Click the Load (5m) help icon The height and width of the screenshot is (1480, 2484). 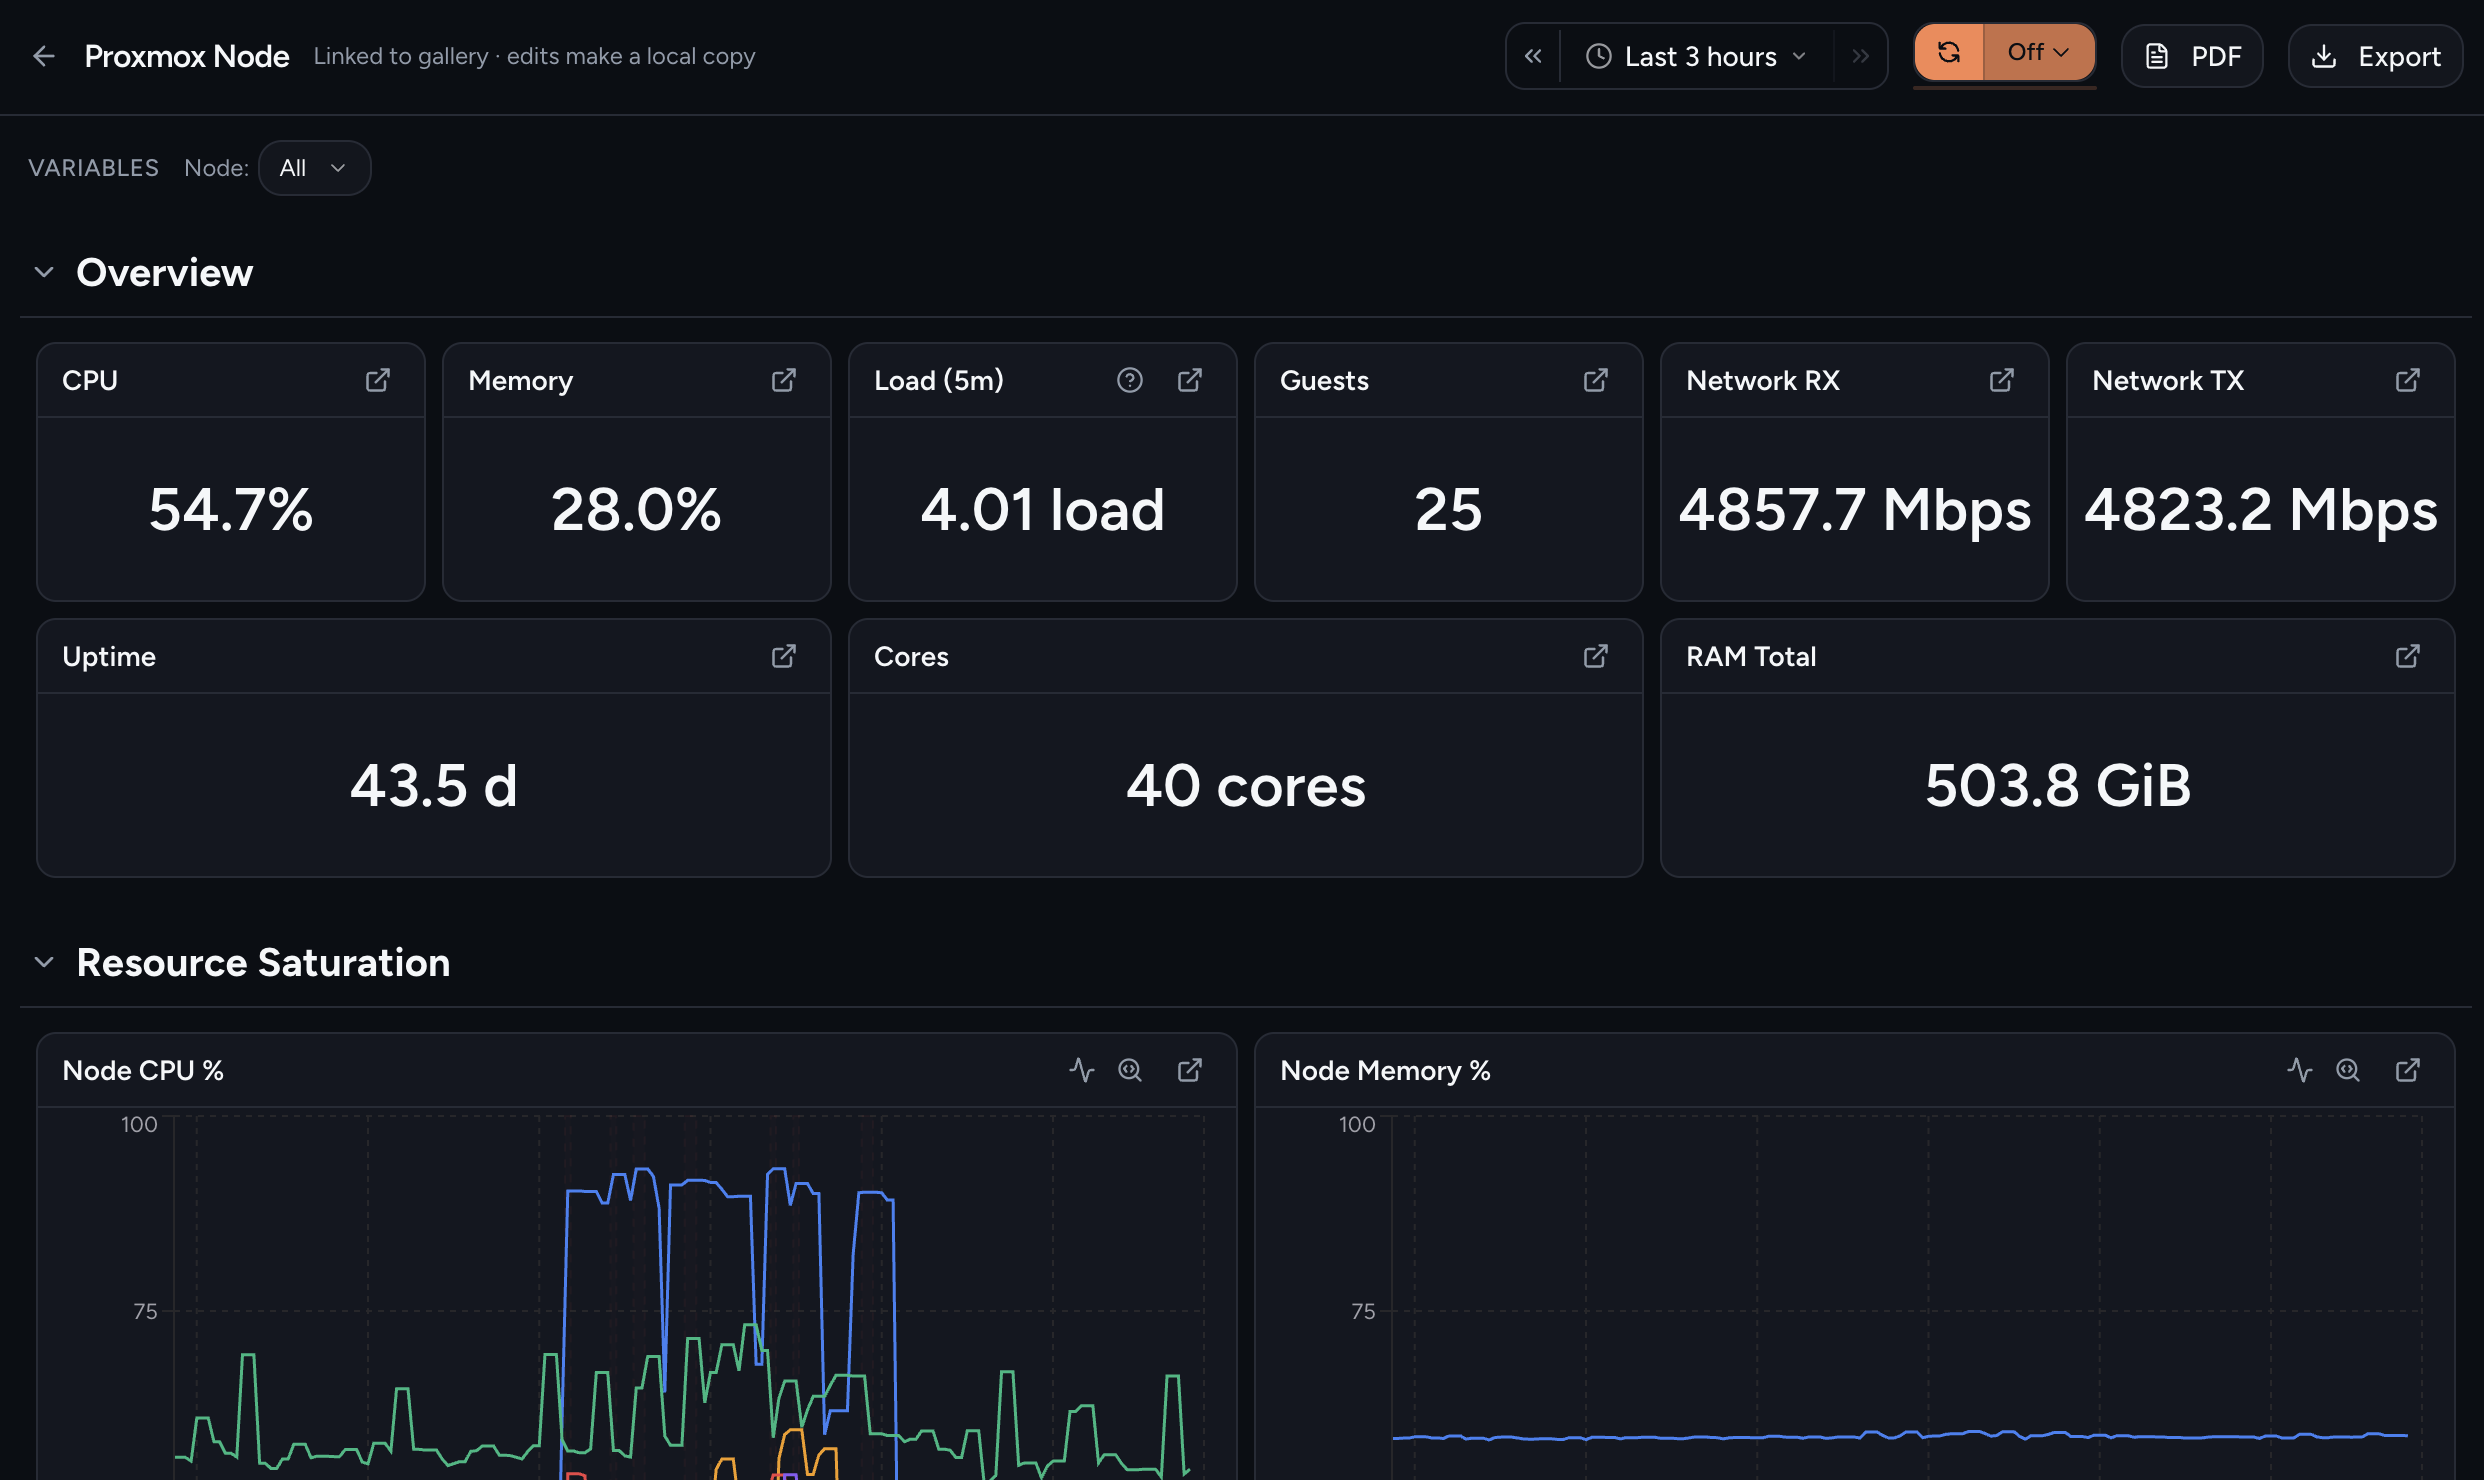[1129, 380]
